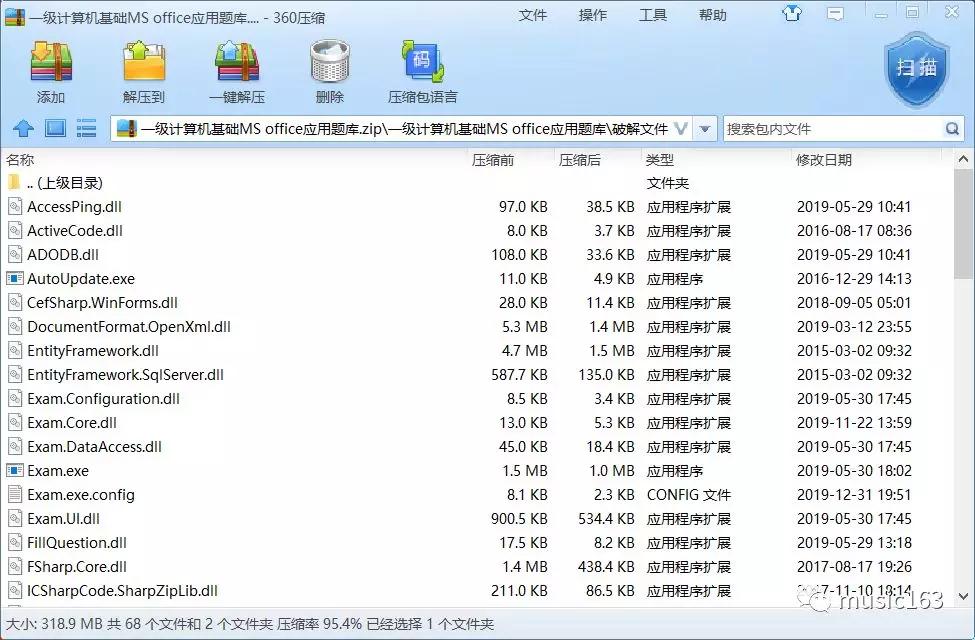
Task: Switch to detailed list view mode
Action: tap(86, 128)
